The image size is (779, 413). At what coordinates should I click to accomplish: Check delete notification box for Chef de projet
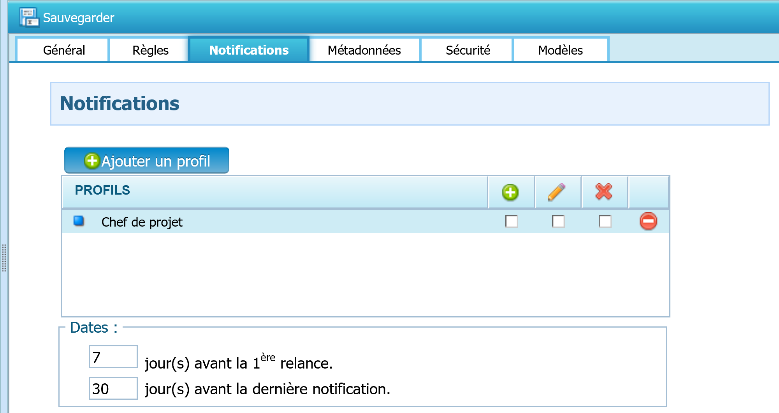point(605,222)
